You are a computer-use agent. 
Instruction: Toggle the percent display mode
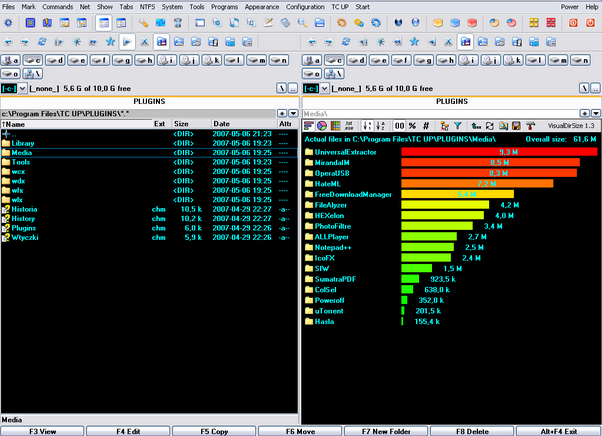tap(412, 126)
